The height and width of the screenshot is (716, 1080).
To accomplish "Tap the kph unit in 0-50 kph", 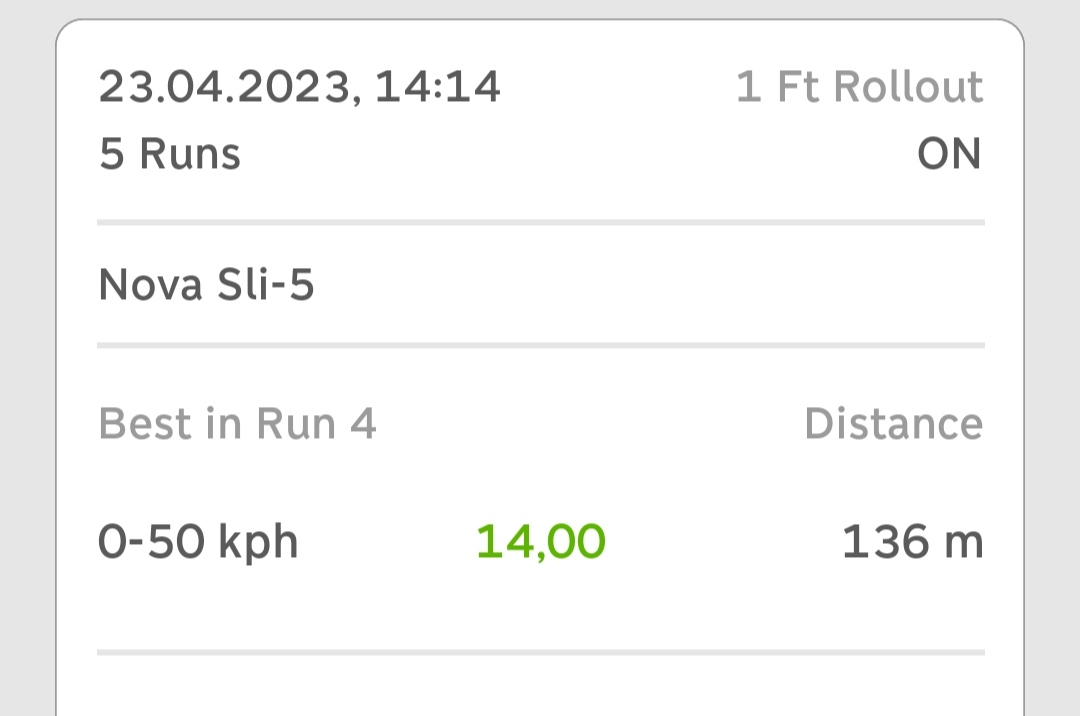I will click(x=258, y=542).
